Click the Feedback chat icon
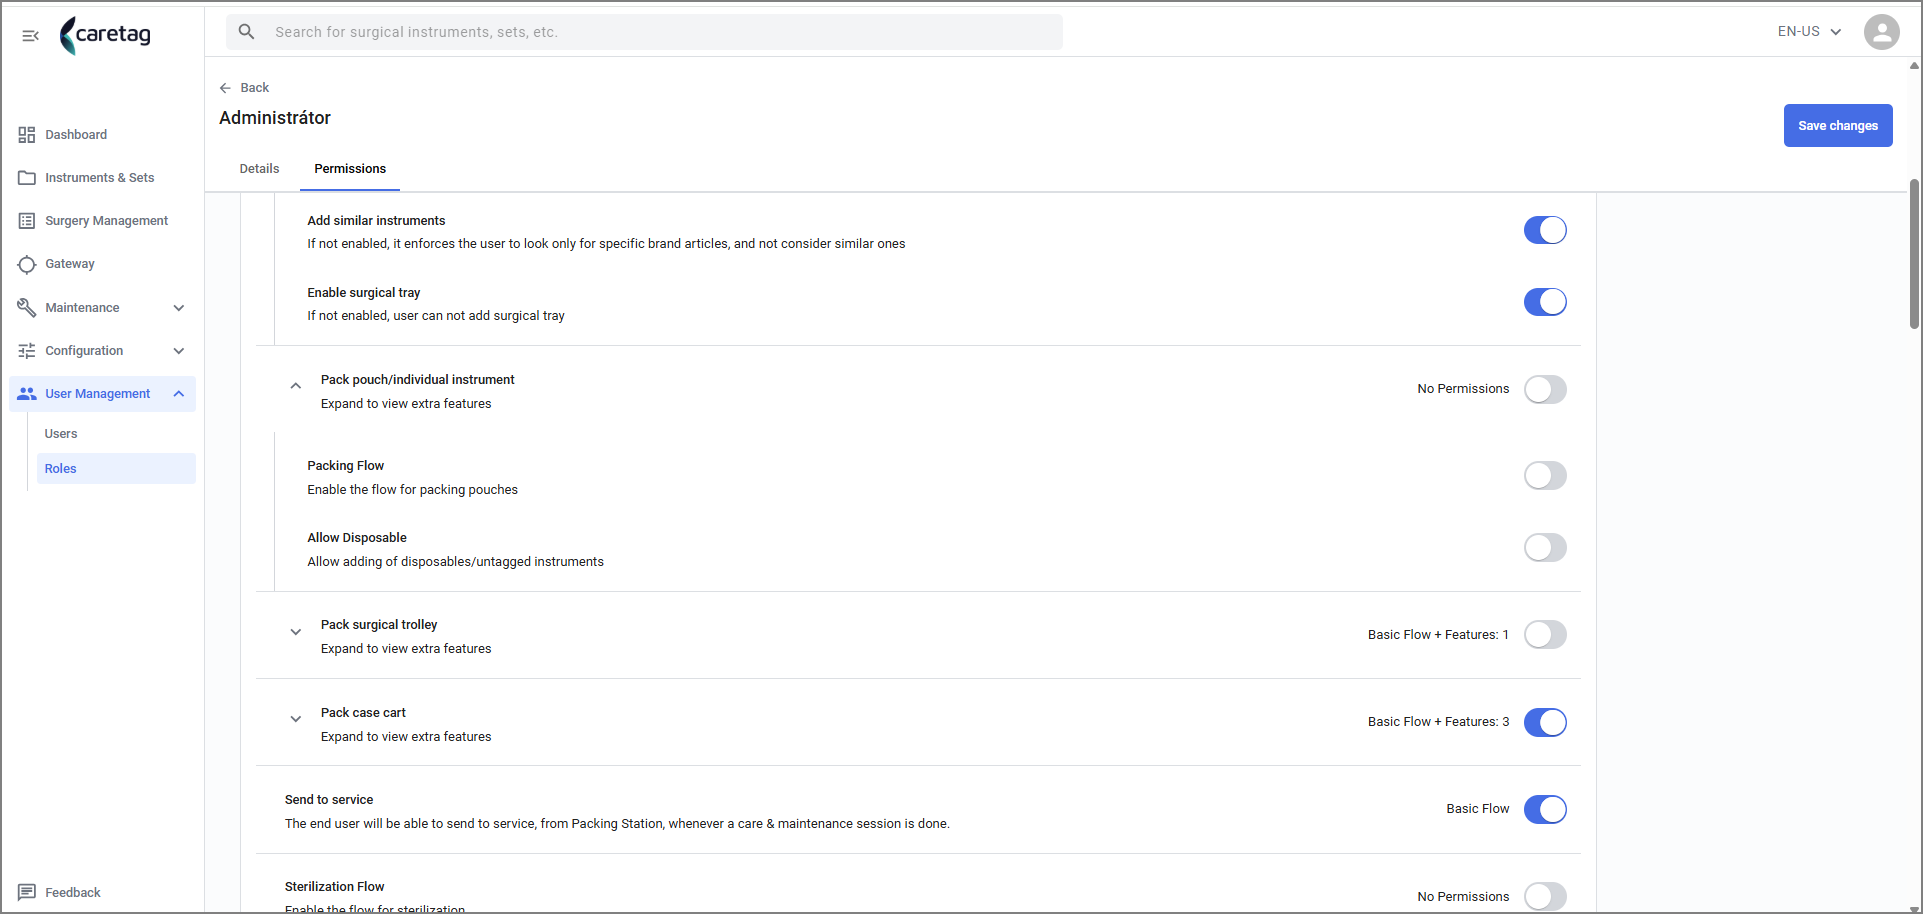The width and height of the screenshot is (1923, 914). (x=27, y=892)
